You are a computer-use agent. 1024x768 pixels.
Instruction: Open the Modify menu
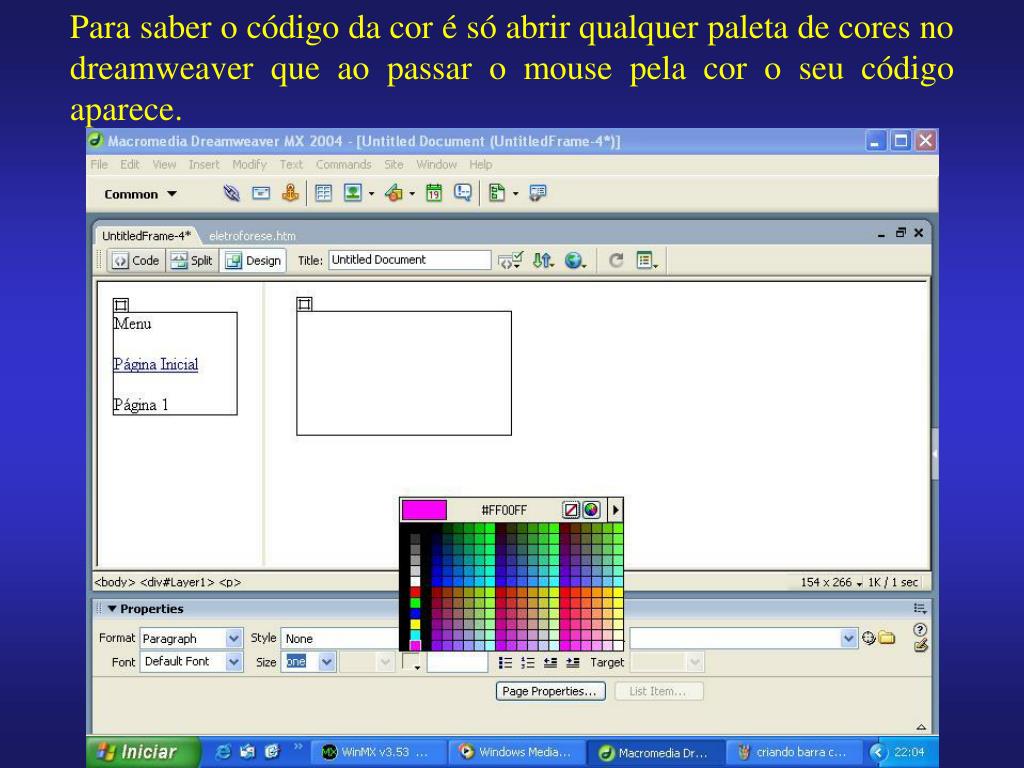[249, 165]
